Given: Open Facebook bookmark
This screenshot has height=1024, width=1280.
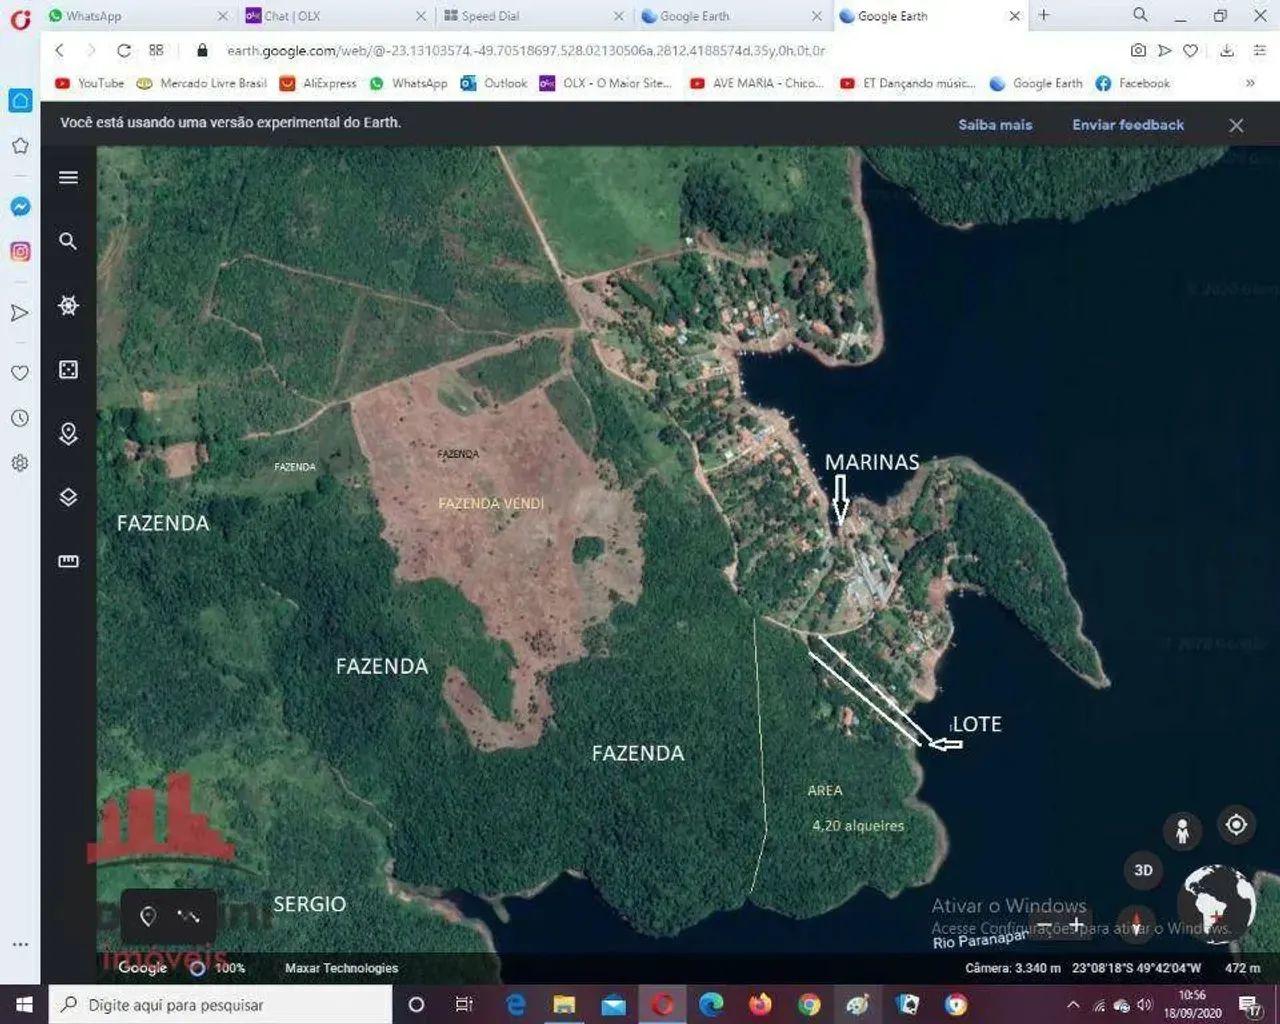Looking at the screenshot, I should click(x=1133, y=83).
